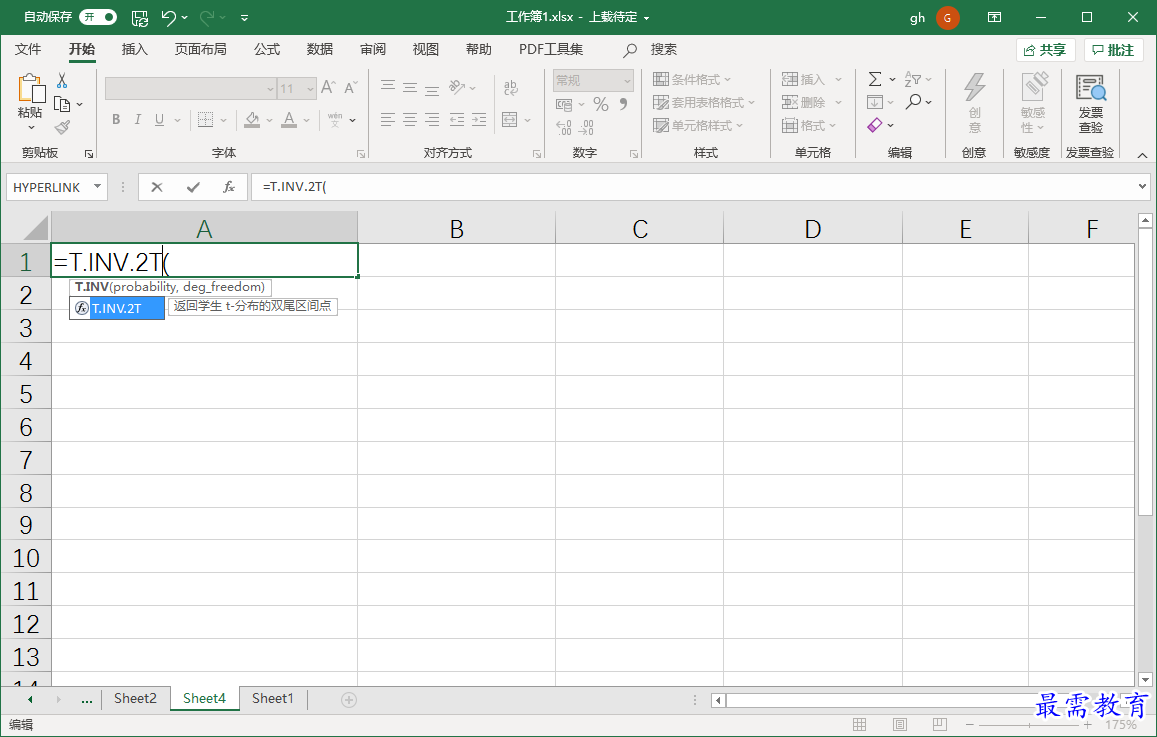Click the Copy icon
Image resolution: width=1157 pixels, height=737 pixels.
pyautogui.click(x=63, y=104)
